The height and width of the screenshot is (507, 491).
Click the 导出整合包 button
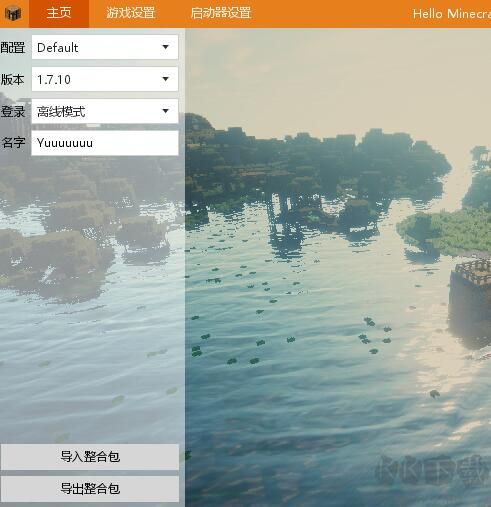point(90,489)
